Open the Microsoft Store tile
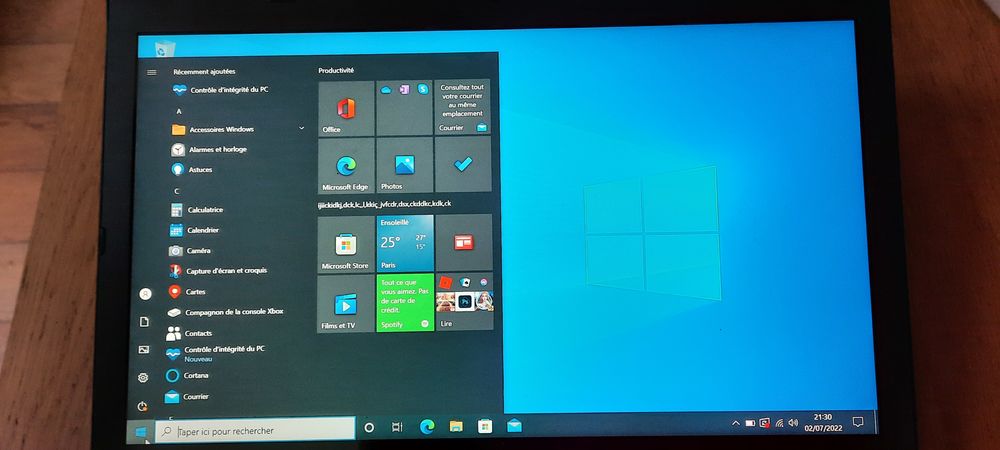Screen dimensions: 1000x450 point(346,244)
